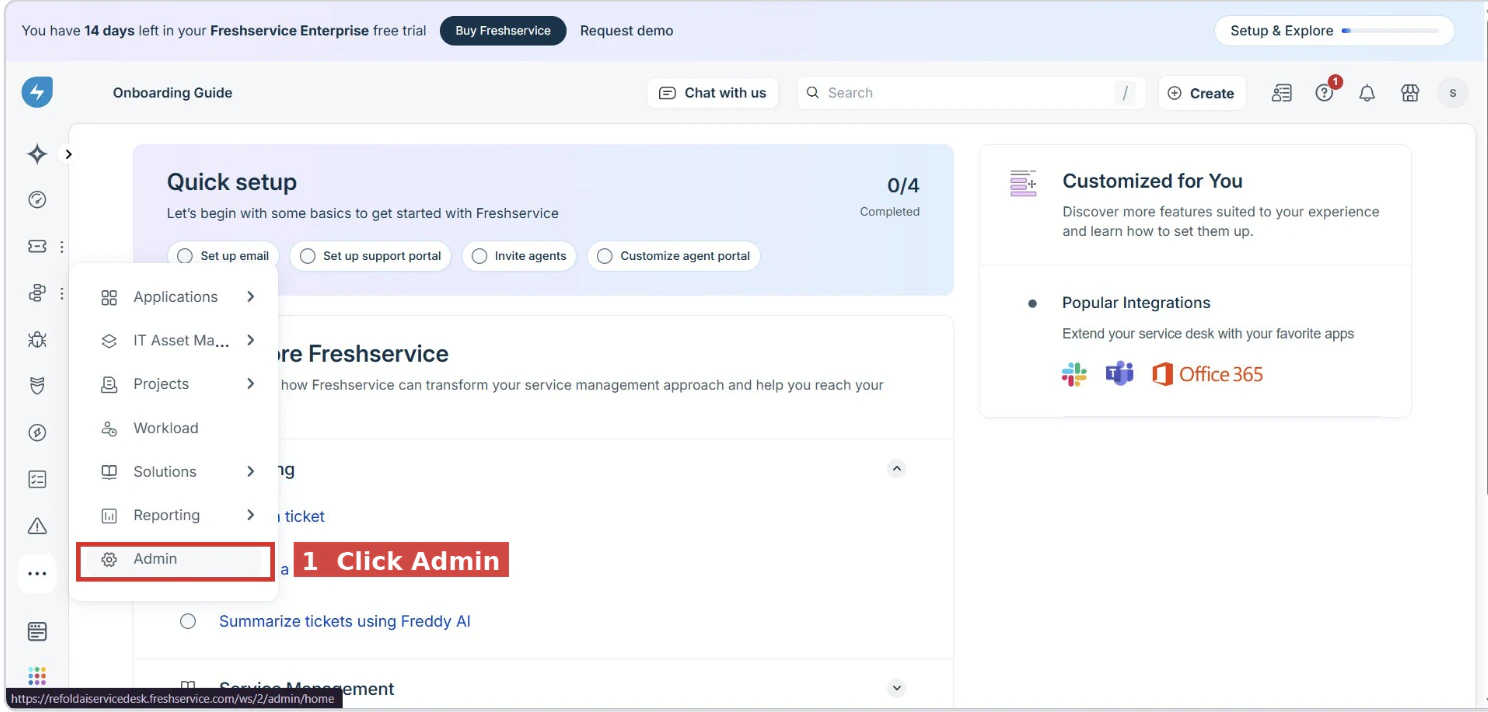Click the Office 365 integration logo
The image size is (1488, 712).
point(1207,375)
